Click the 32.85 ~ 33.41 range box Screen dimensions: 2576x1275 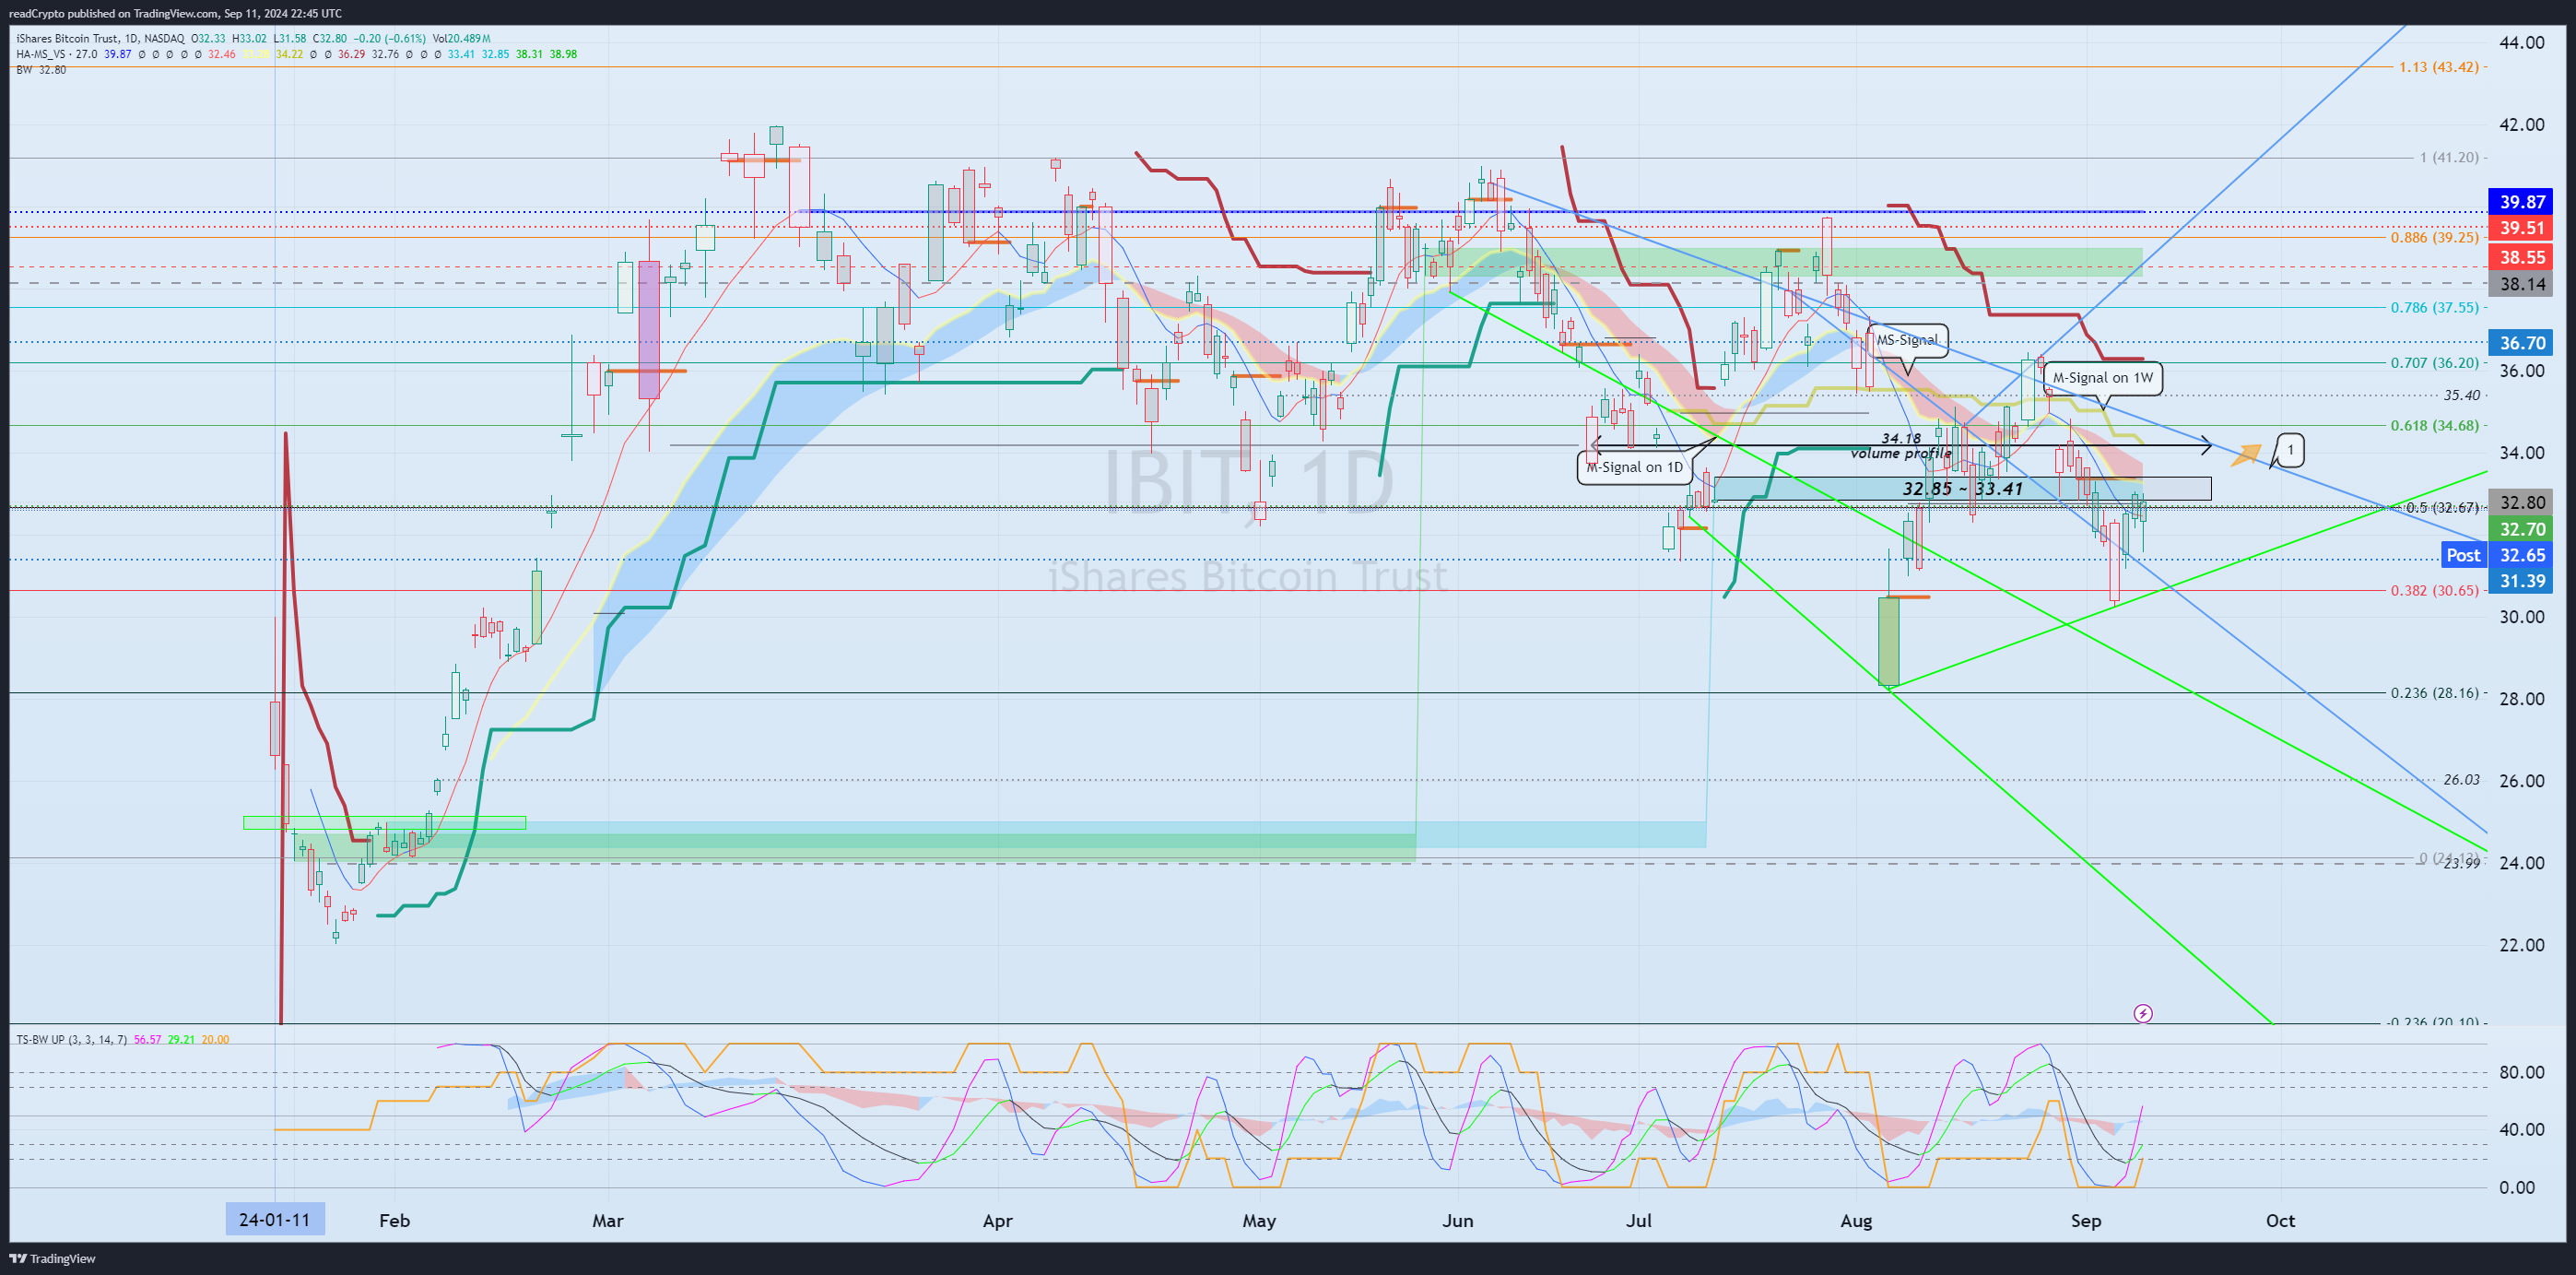click(x=1962, y=489)
